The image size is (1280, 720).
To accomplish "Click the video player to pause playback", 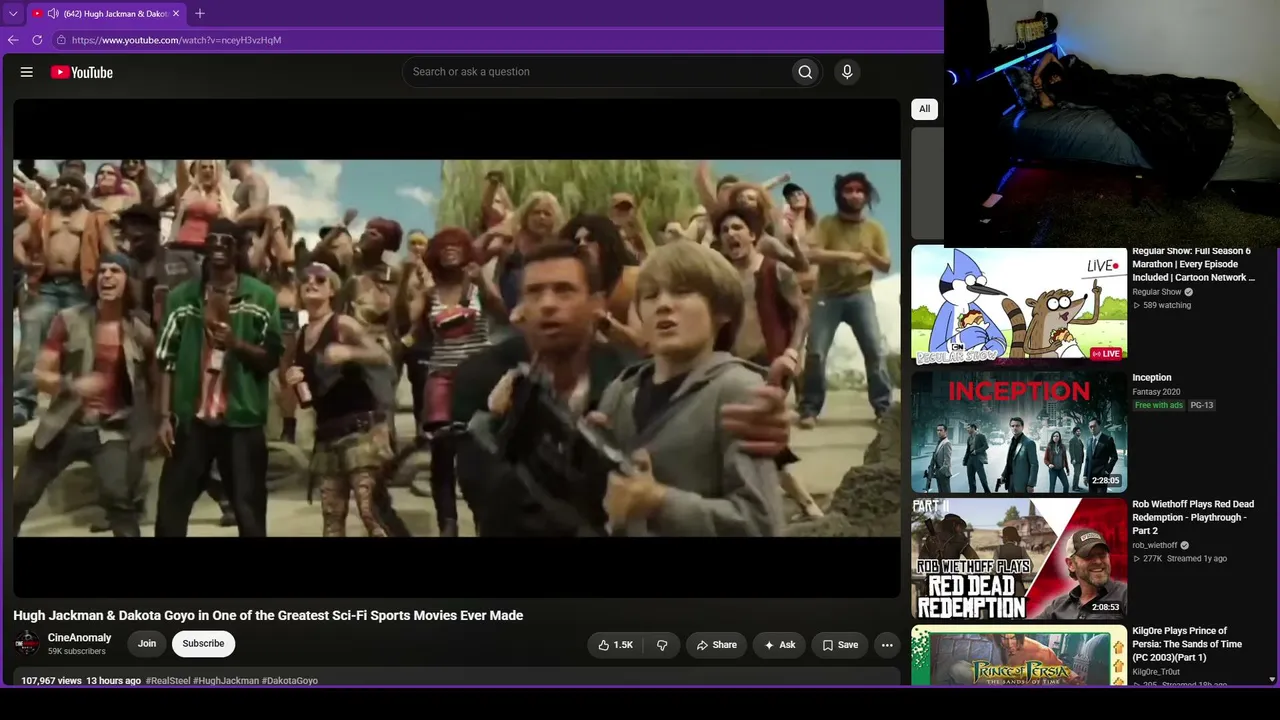I will coord(457,348).
